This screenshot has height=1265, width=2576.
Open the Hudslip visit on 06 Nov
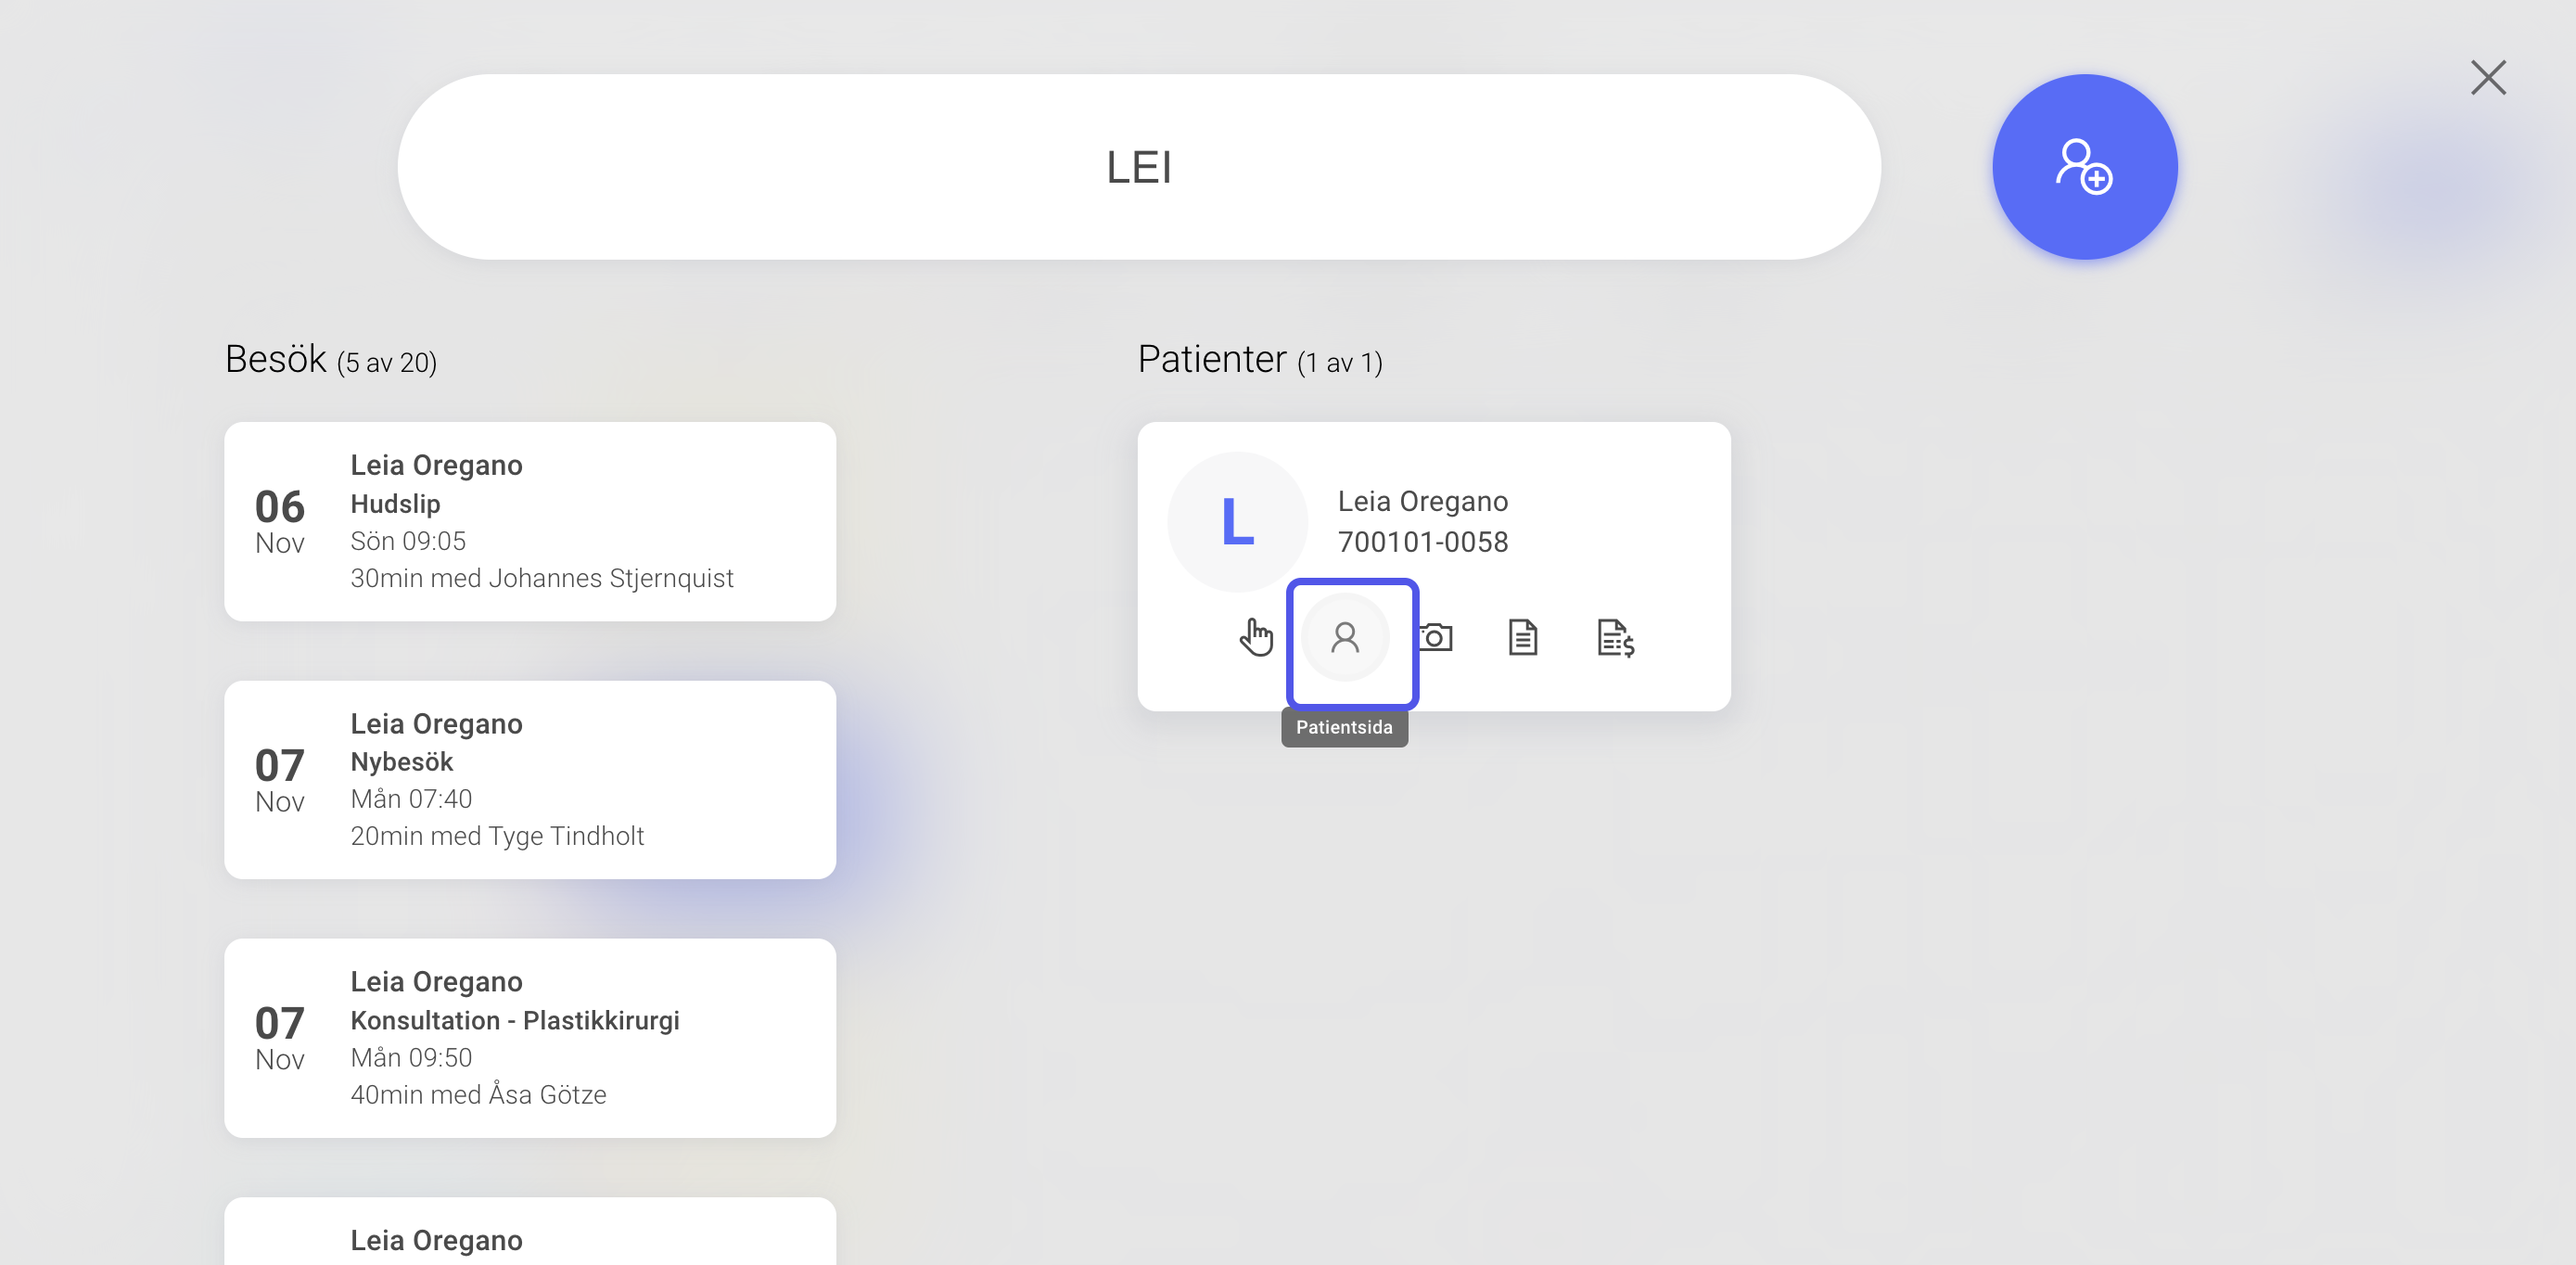pos(530,521)
